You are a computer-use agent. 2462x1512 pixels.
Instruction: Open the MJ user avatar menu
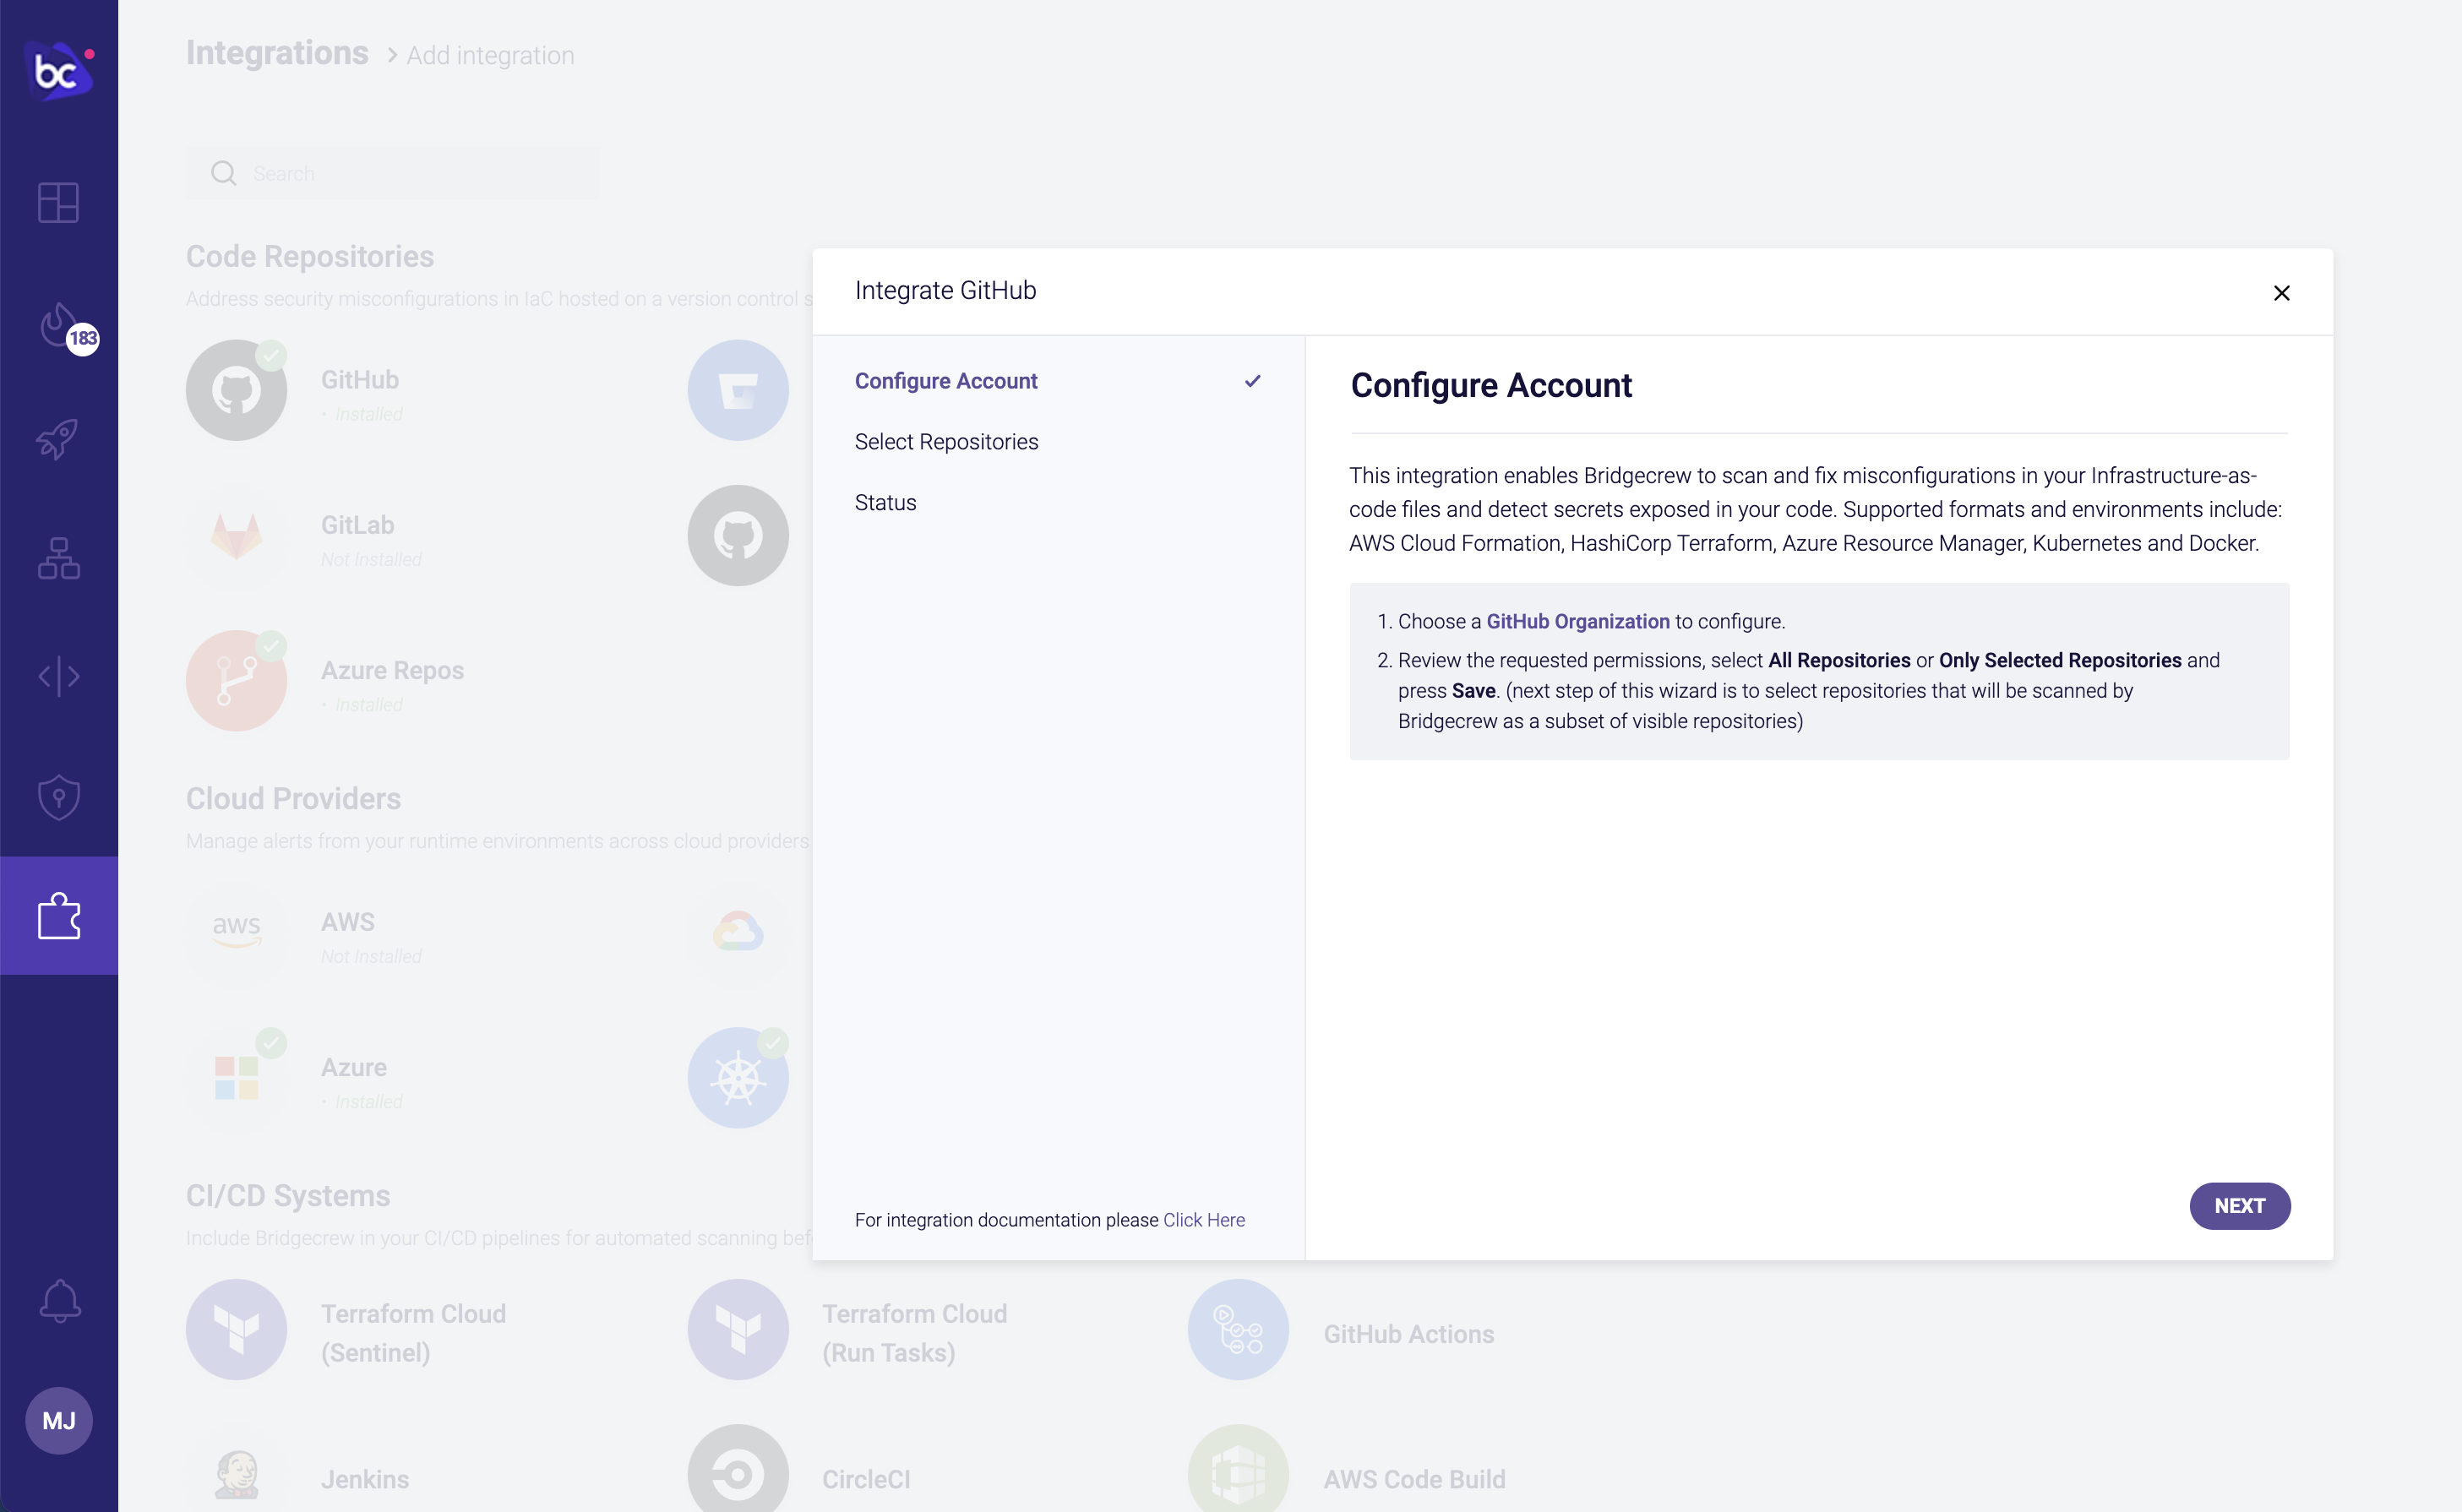tap(59, 1420)
